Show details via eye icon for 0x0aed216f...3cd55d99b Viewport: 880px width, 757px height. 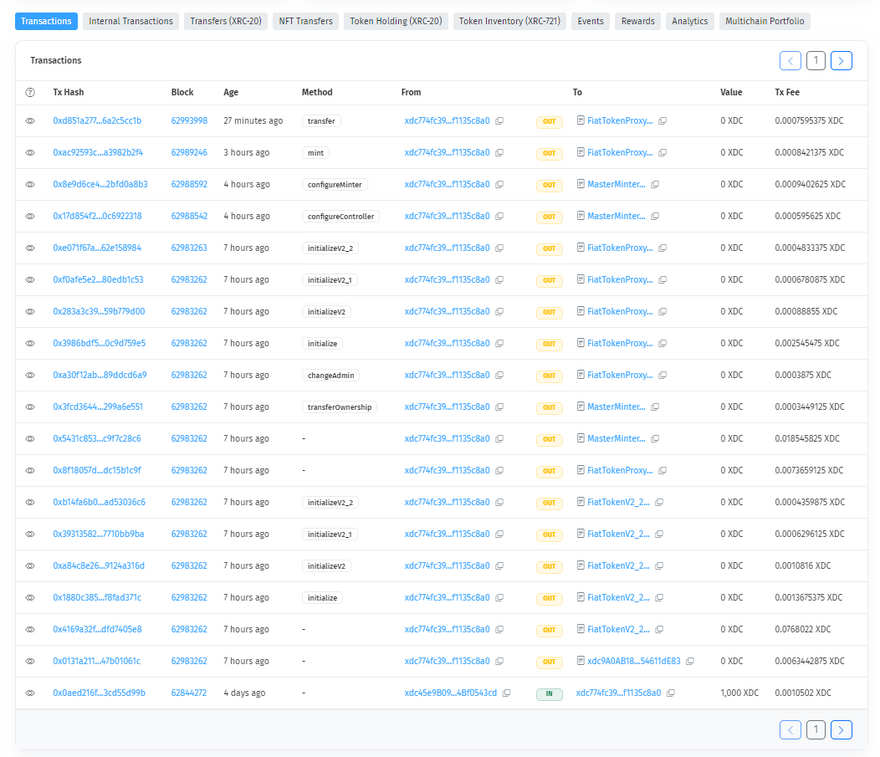(30, 693)
